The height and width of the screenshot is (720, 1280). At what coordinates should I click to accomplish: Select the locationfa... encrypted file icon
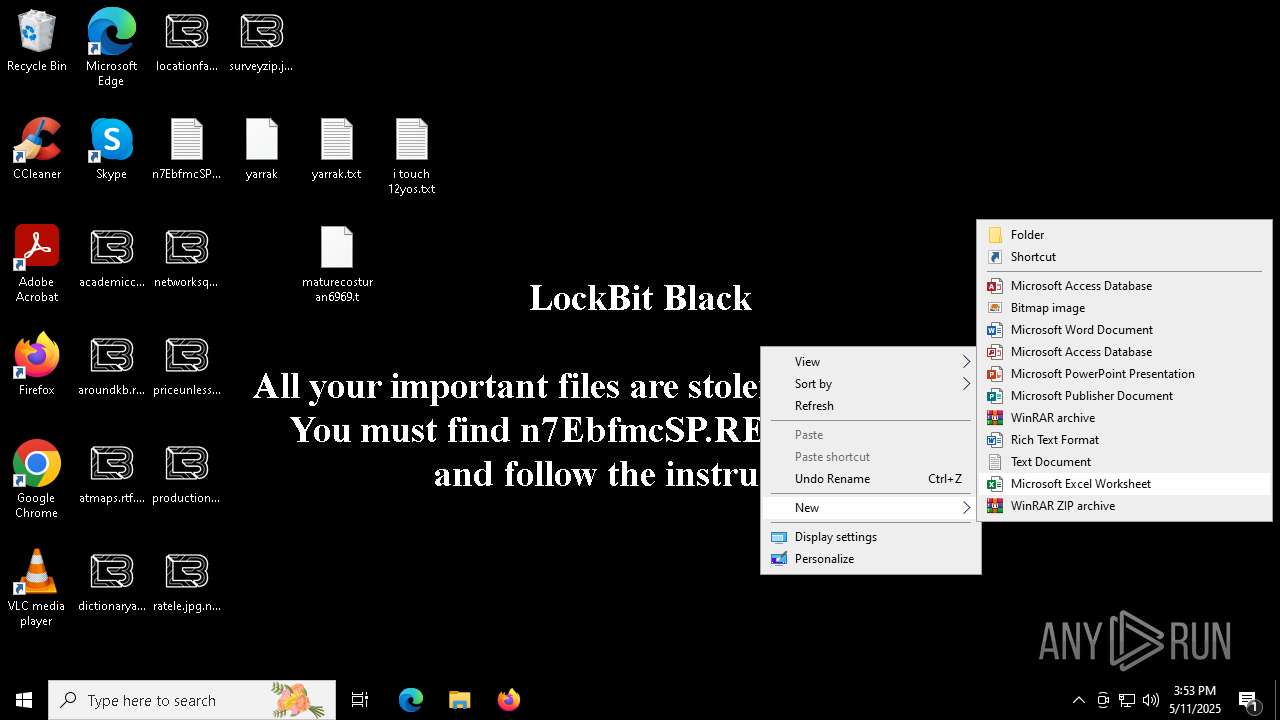(186, 42)
